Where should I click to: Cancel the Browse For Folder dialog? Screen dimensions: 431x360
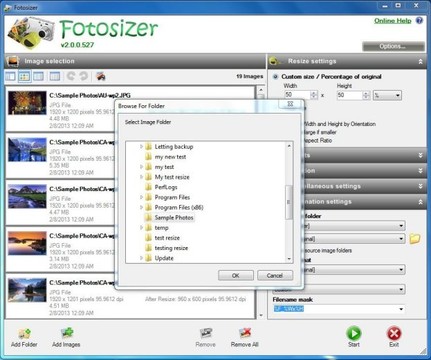tap(275, 275)
